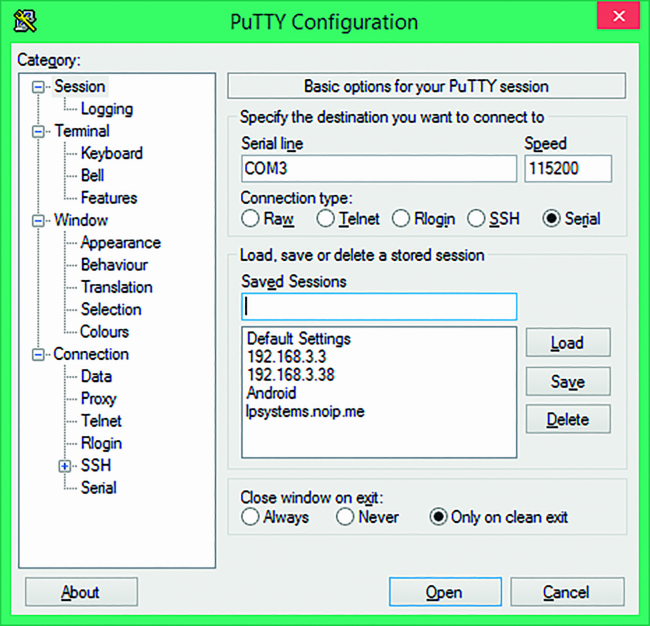This screenshot has height=626, width=650.
Task: Click the Load button
Action: [568, 343]
